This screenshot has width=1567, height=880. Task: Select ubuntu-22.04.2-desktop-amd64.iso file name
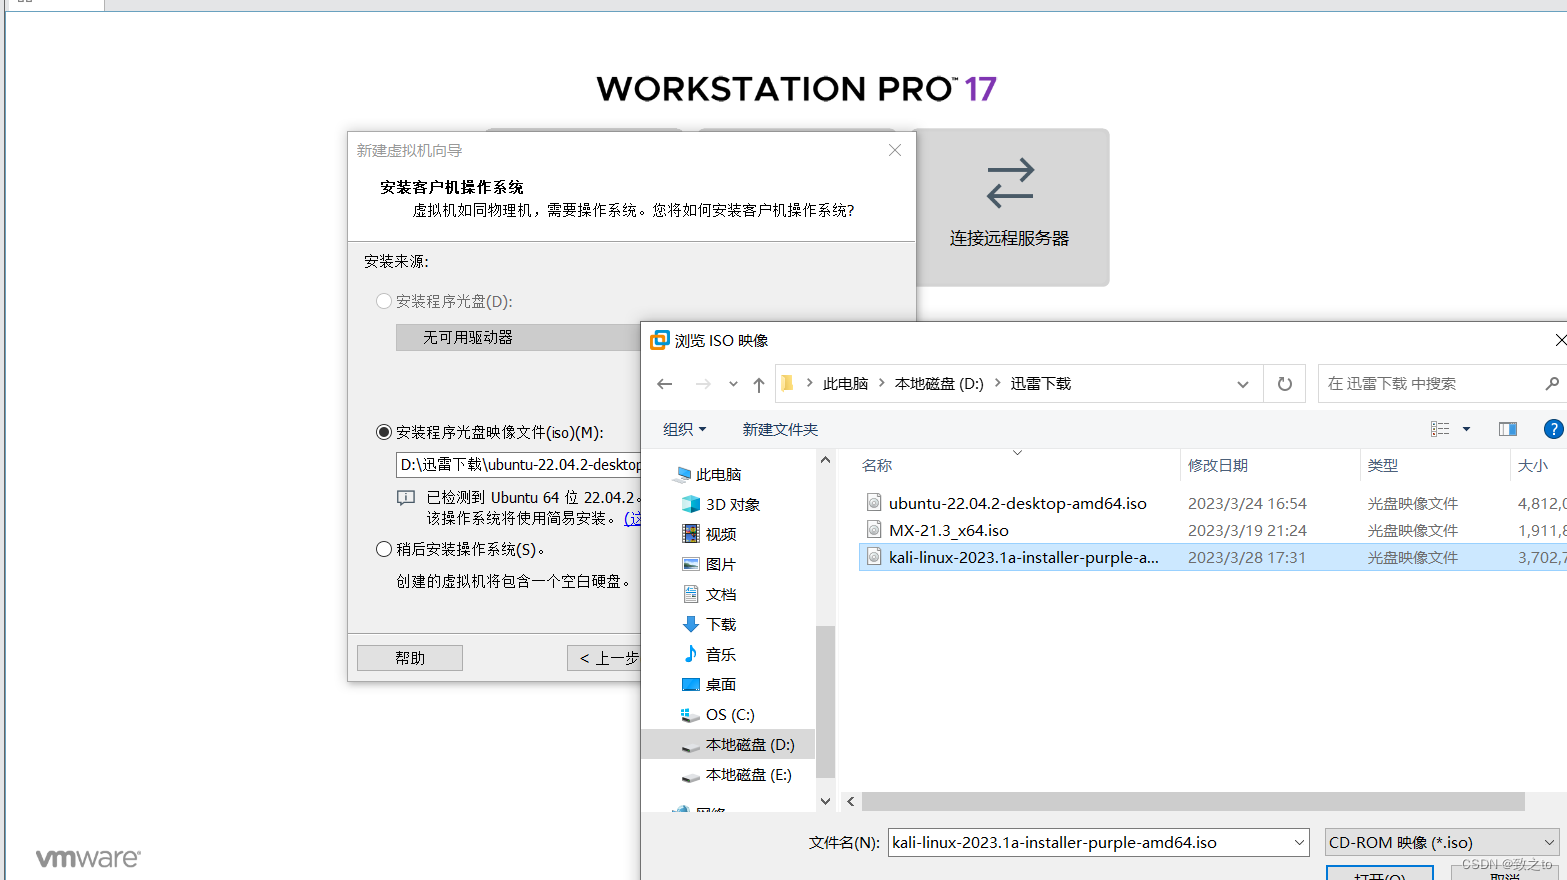click(x=1017, y=503)
